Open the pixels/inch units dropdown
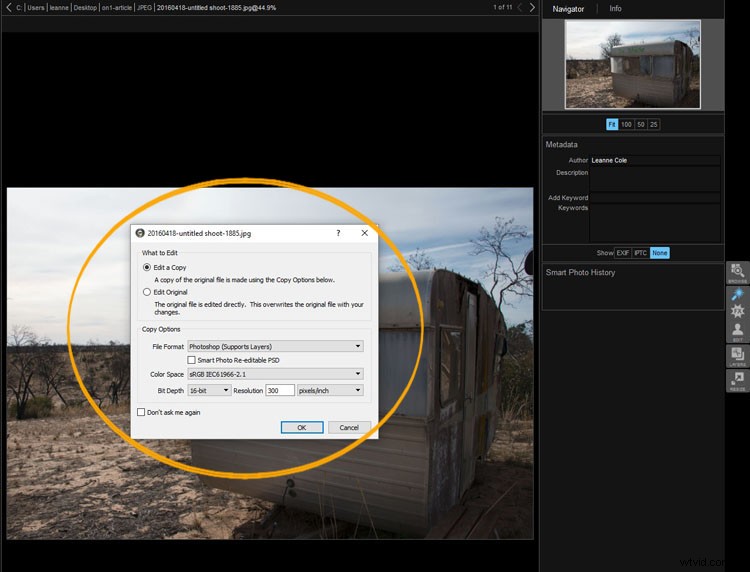 [x=330, y=390]
